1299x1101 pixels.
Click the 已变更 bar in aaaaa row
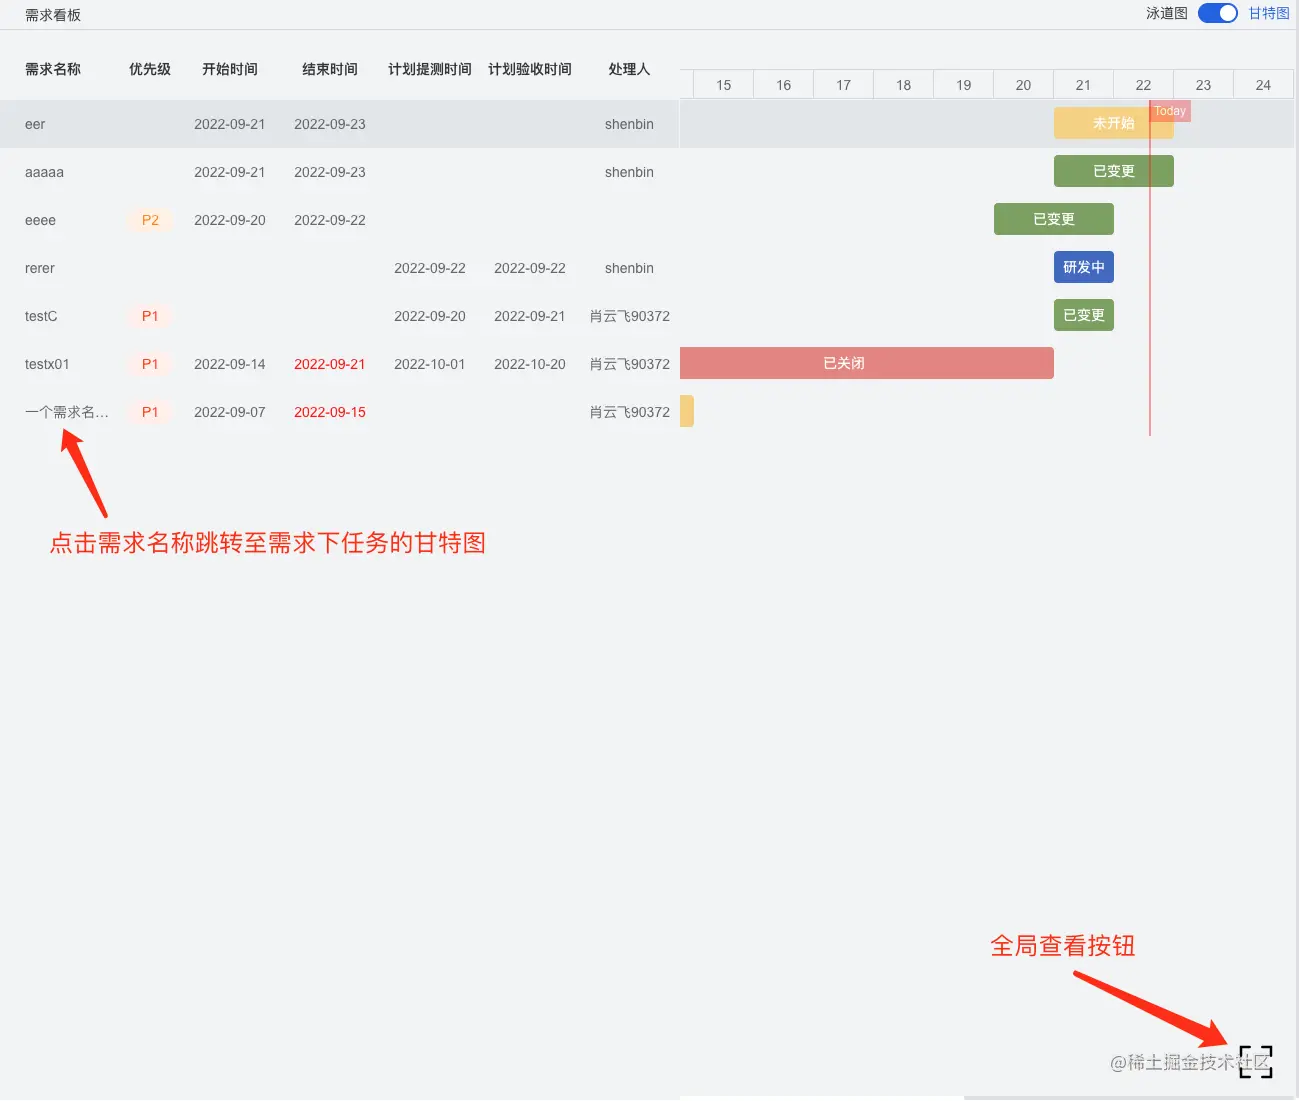(1113, 171)
